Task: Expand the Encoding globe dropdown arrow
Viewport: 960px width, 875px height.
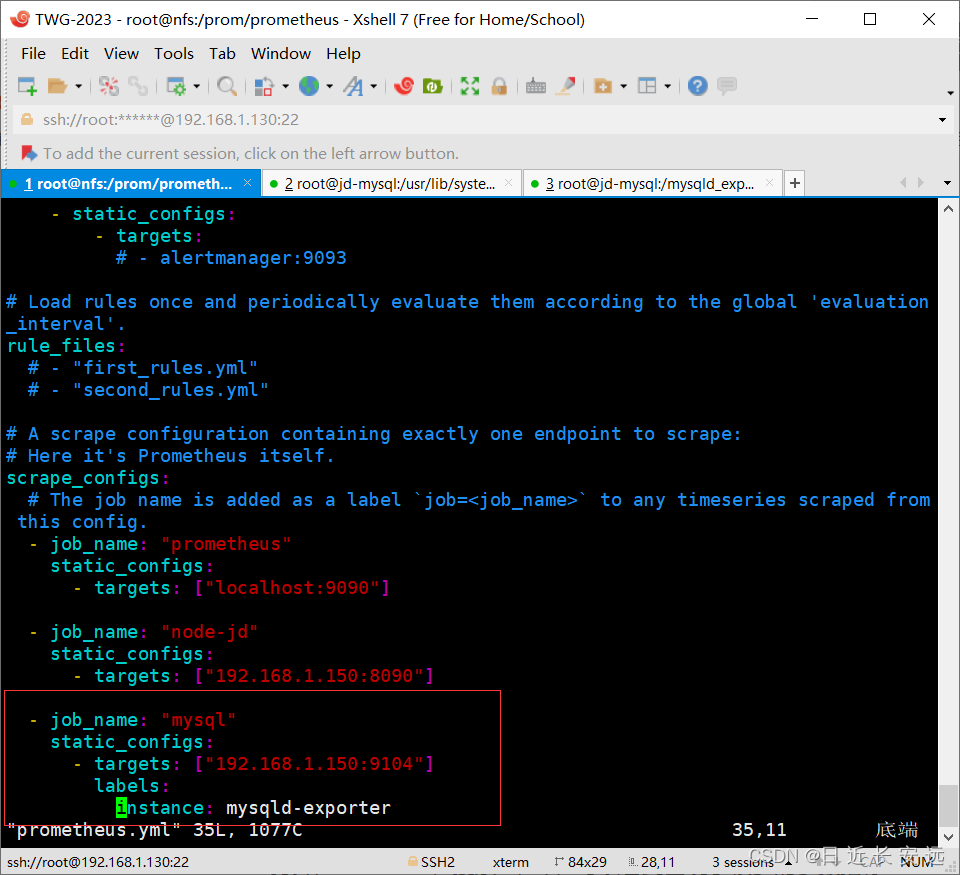Action: click(329, 86)
